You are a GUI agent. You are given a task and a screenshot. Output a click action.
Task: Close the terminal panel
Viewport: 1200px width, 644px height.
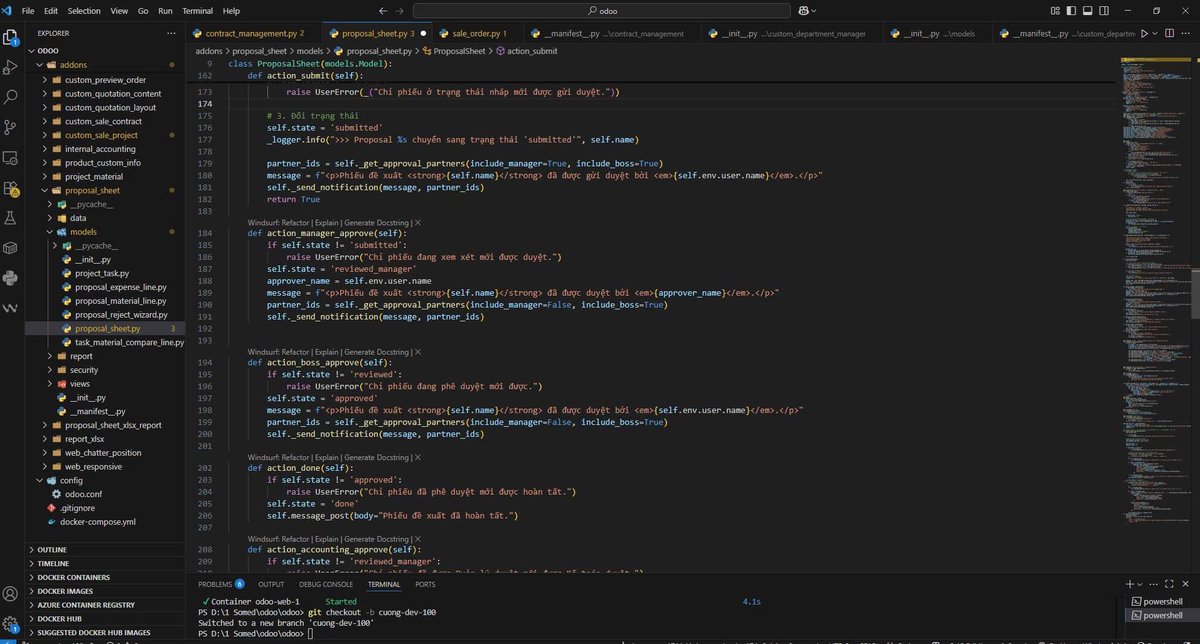[x=1187, y=584]
